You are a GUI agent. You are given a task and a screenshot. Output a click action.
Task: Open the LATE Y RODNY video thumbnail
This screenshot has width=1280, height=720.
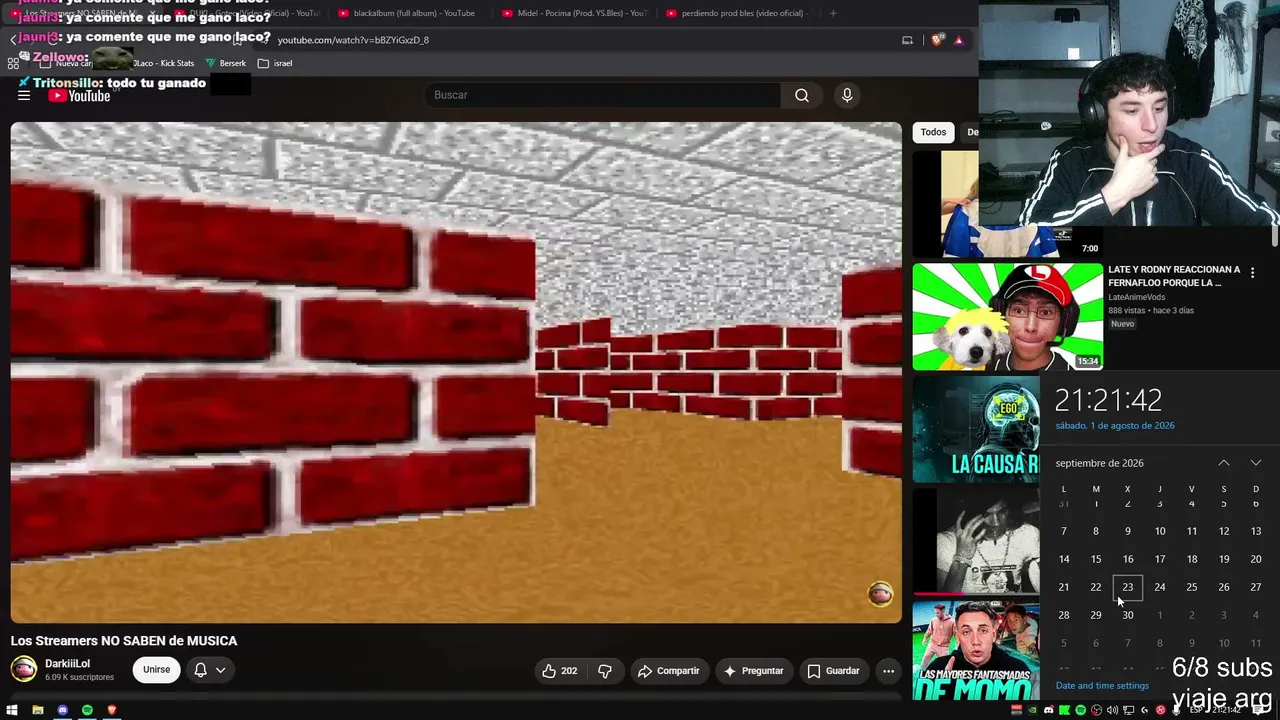point(1007,317)
